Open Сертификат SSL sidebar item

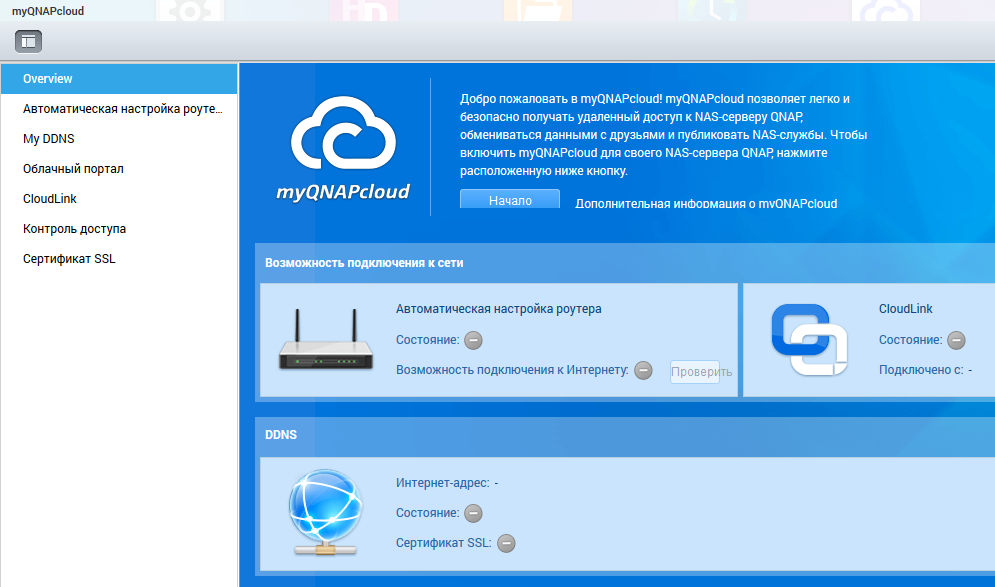[x=69, y=259]
